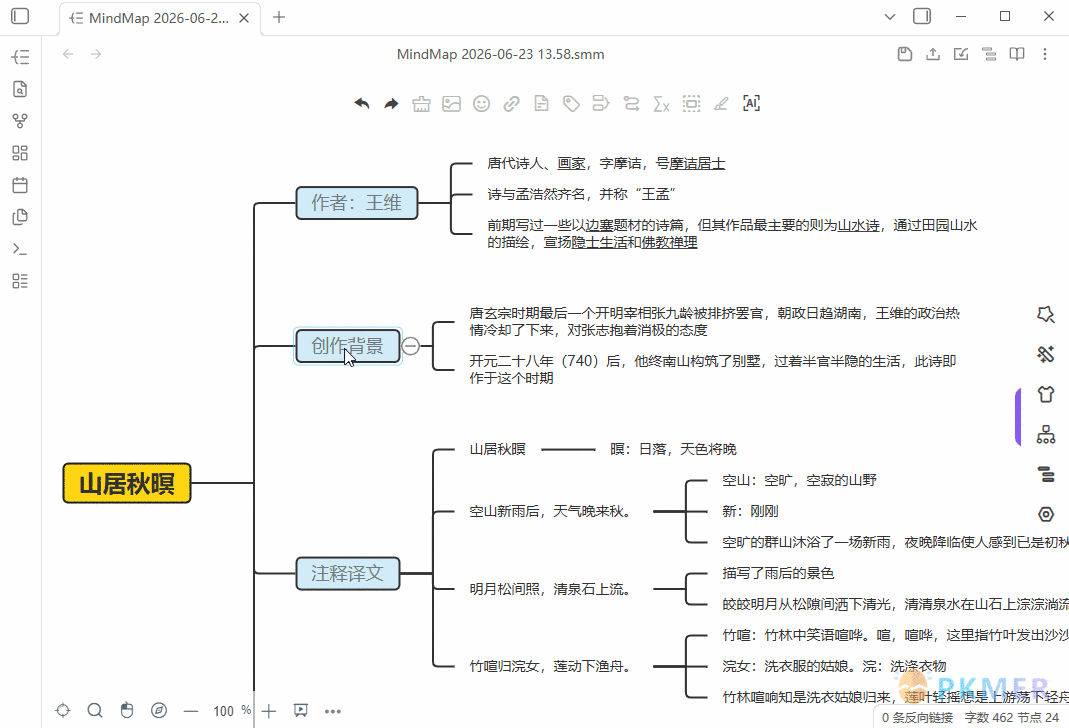Open the theme shirt panel
Image resolution: width=1069 pixels, height=728 pixels.
click(x=1046, y=394)
